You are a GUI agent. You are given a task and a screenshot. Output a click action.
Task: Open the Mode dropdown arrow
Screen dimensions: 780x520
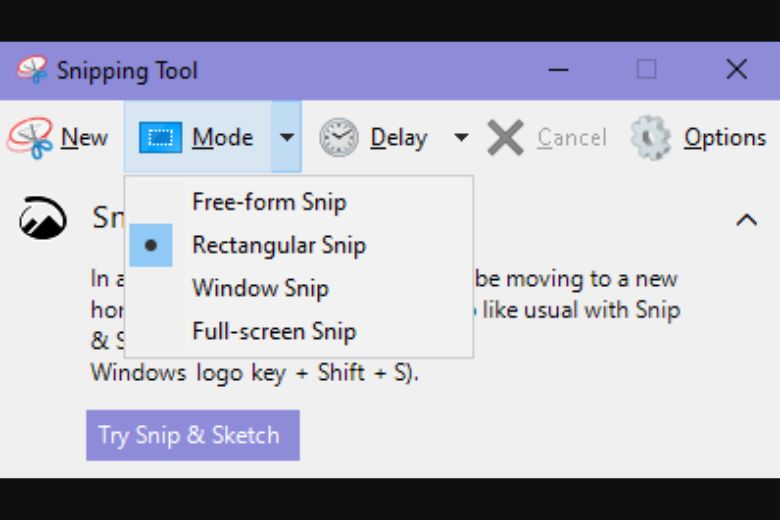pyautogui.click(x=286, y=137)
